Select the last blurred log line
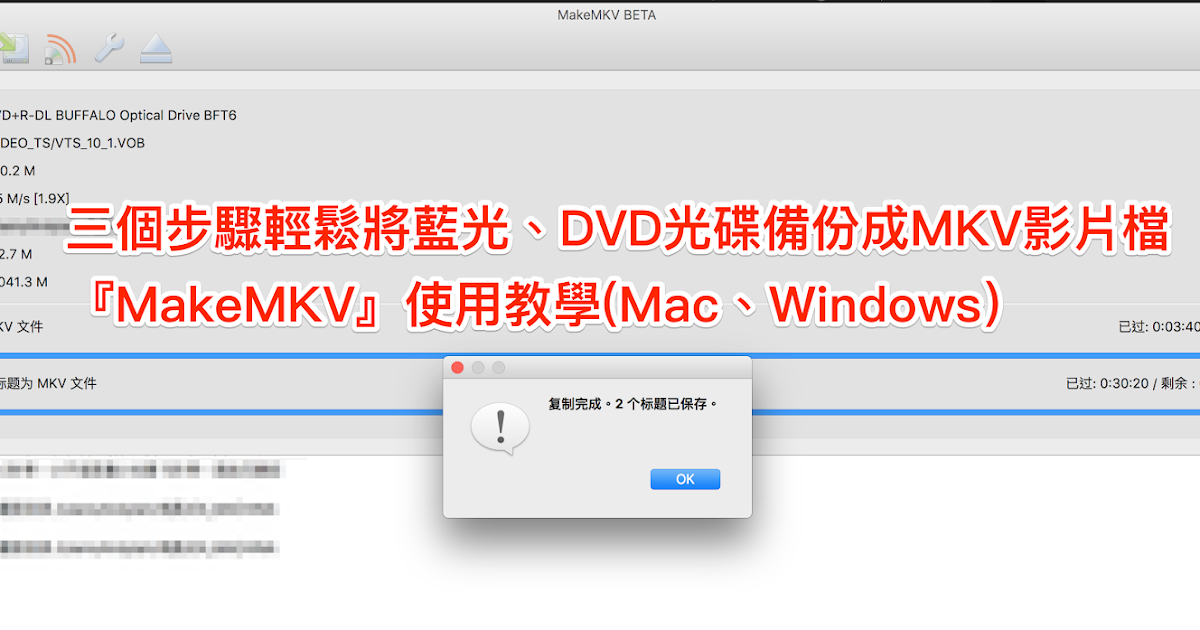 [139, 548]
